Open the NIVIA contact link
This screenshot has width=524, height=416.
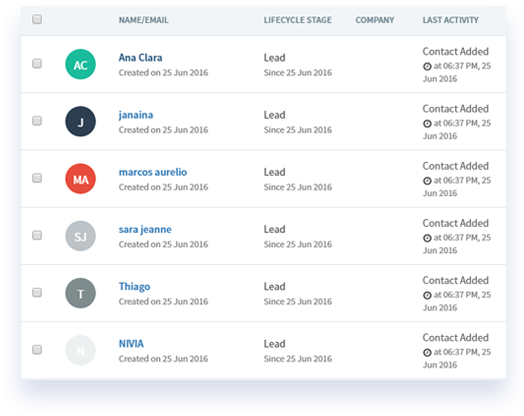coord(131,344)
